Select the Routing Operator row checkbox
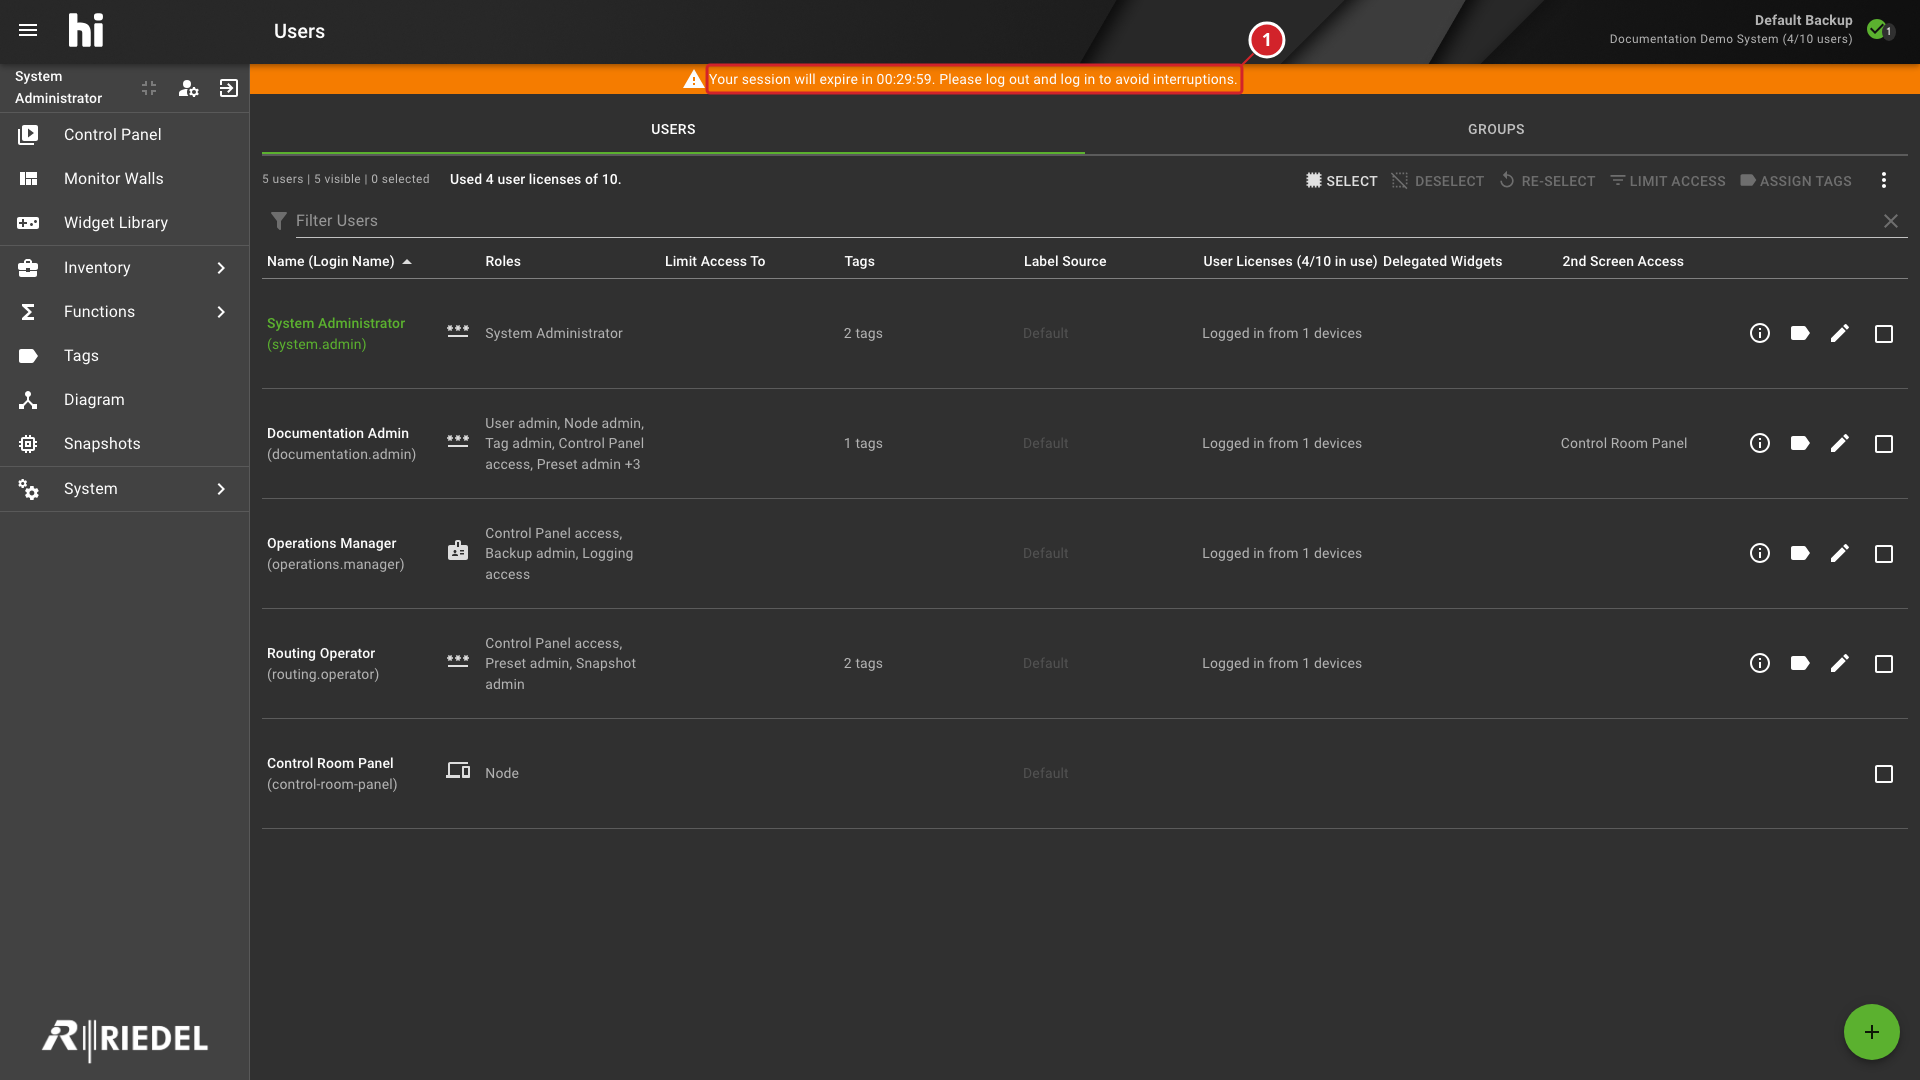 click(x=1884, y=664)
